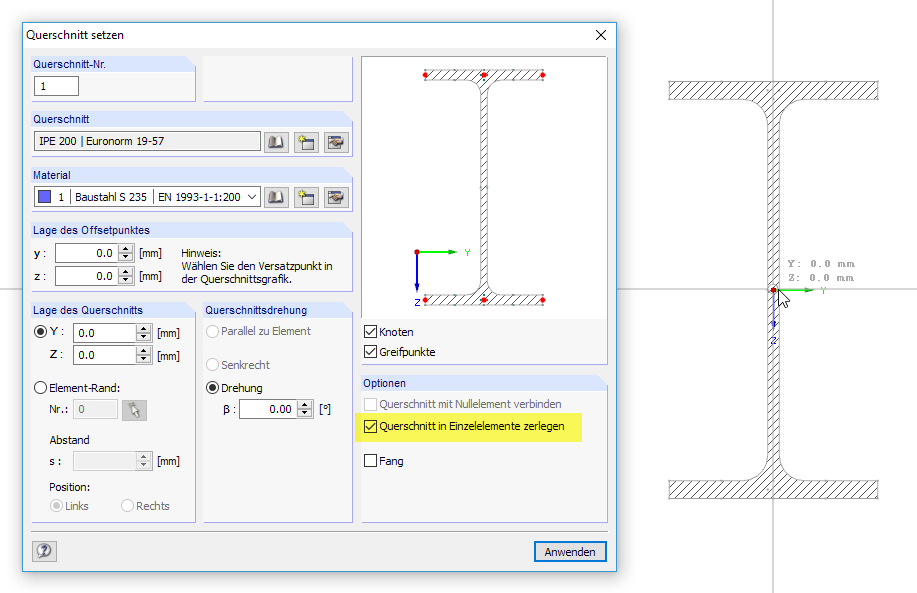Select the Drehung radio button
The height and width of the screenshot is (593, 917).
[x=212, y=388]
